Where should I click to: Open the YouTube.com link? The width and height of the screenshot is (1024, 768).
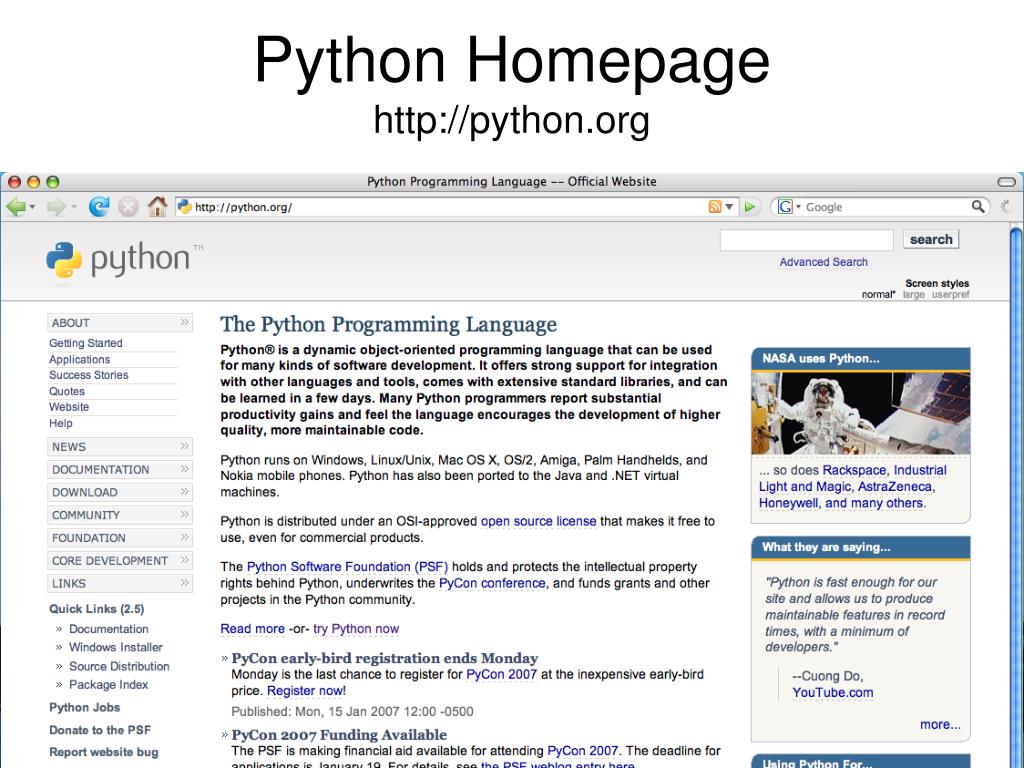(833, 692)
